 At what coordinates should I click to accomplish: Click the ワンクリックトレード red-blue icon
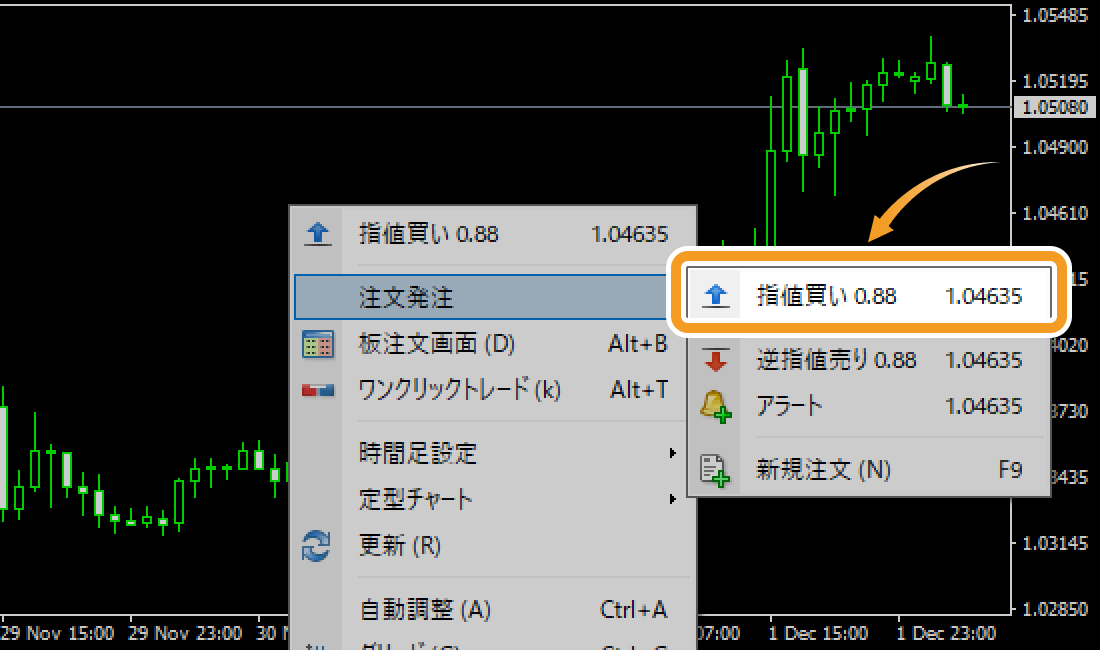coord(318,390)
